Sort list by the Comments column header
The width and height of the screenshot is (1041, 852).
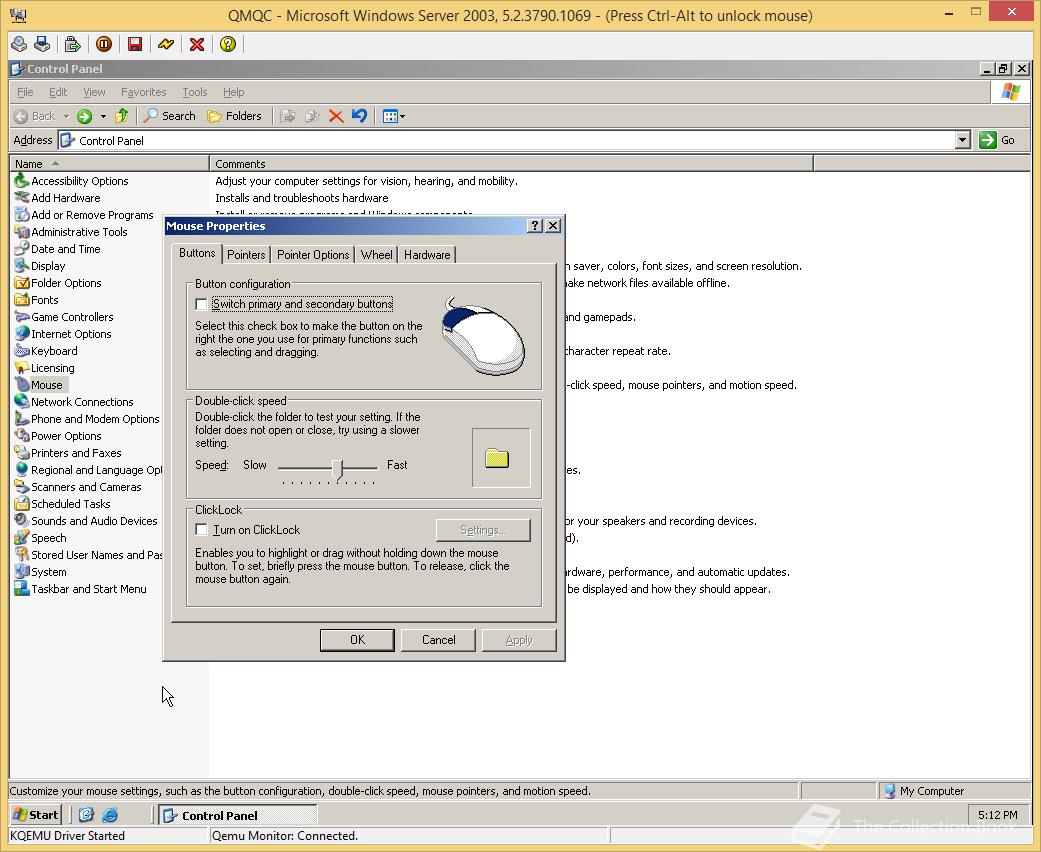pos(512,164)
